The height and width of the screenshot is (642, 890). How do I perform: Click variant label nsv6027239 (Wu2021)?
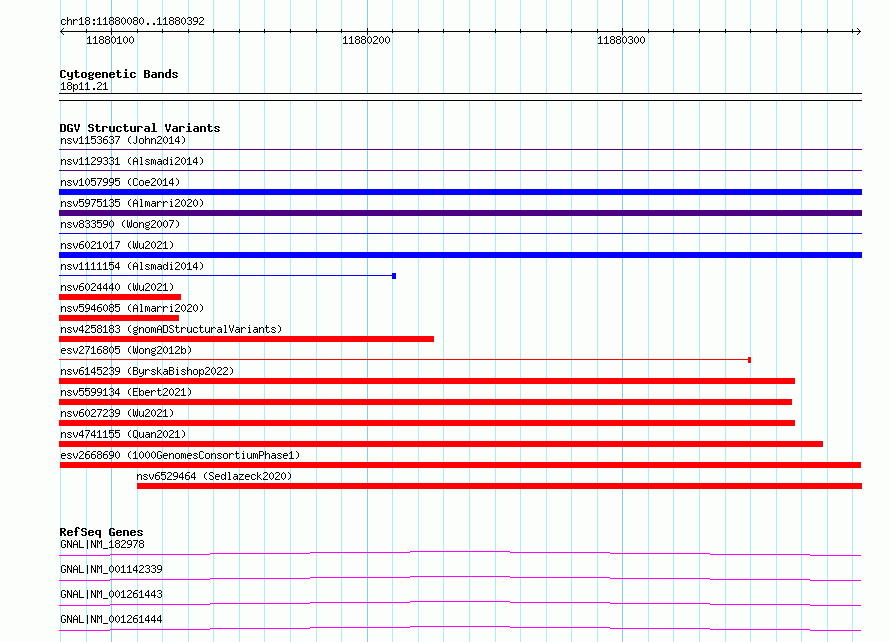(x=117, y=413)
